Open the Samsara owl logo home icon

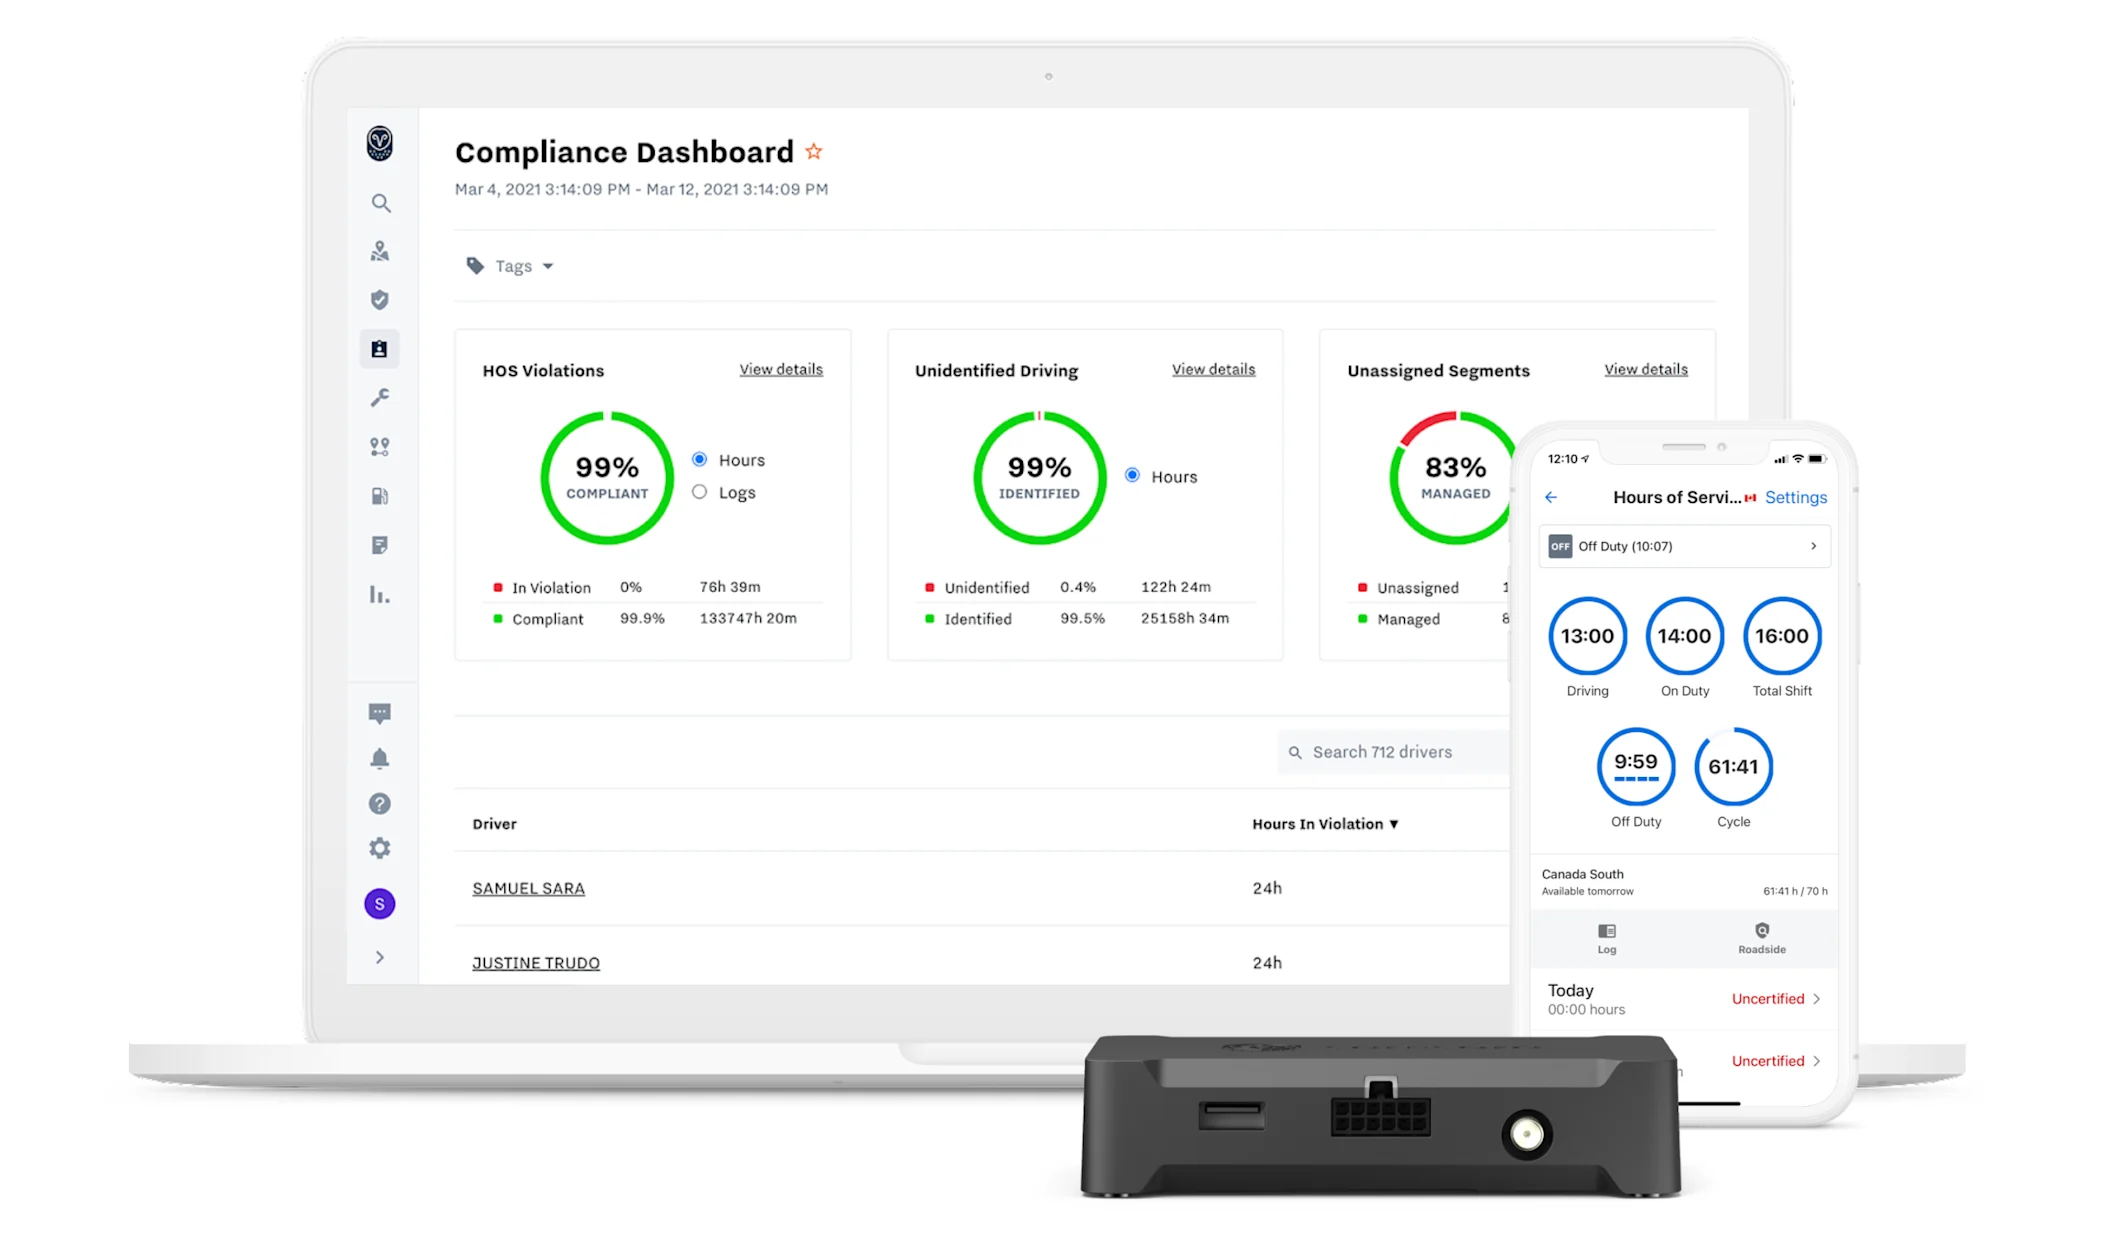coord(380,145)
